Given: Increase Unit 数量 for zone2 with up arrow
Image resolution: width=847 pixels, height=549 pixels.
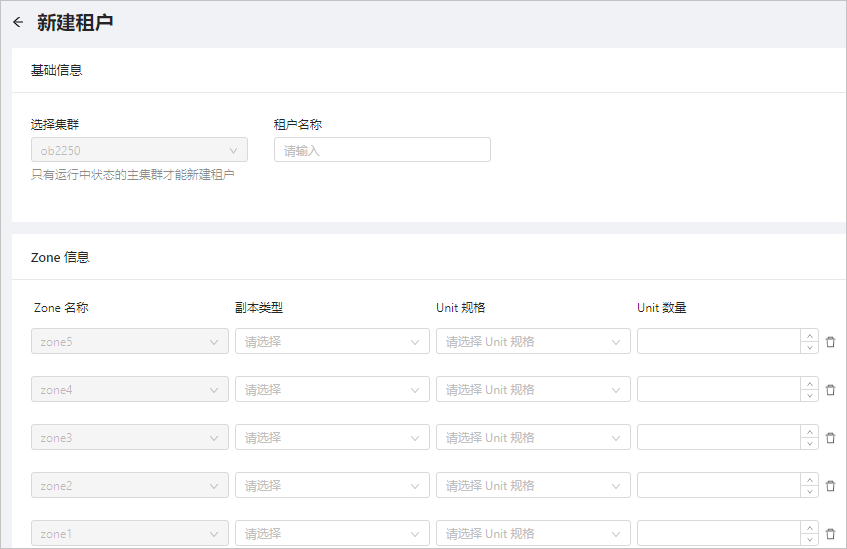Looking at the screenshot, I should point(809,480).
